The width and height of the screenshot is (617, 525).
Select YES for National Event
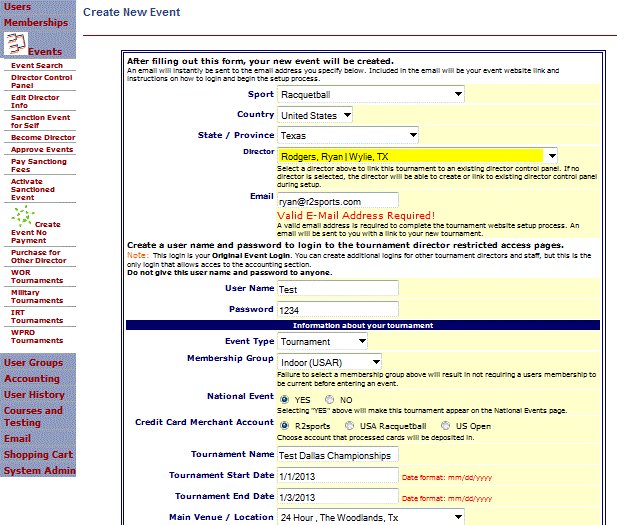(284, 399)
